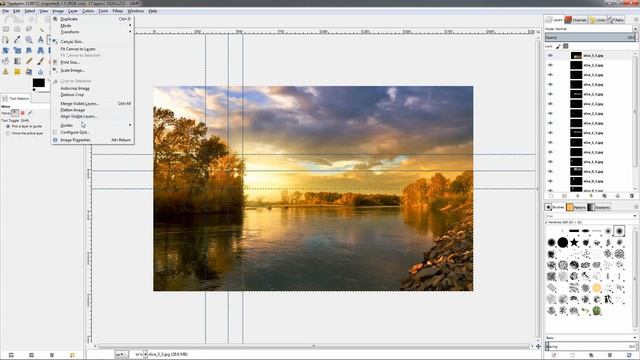Open the Layers dock configuration menu button

(x=636, y=20)
